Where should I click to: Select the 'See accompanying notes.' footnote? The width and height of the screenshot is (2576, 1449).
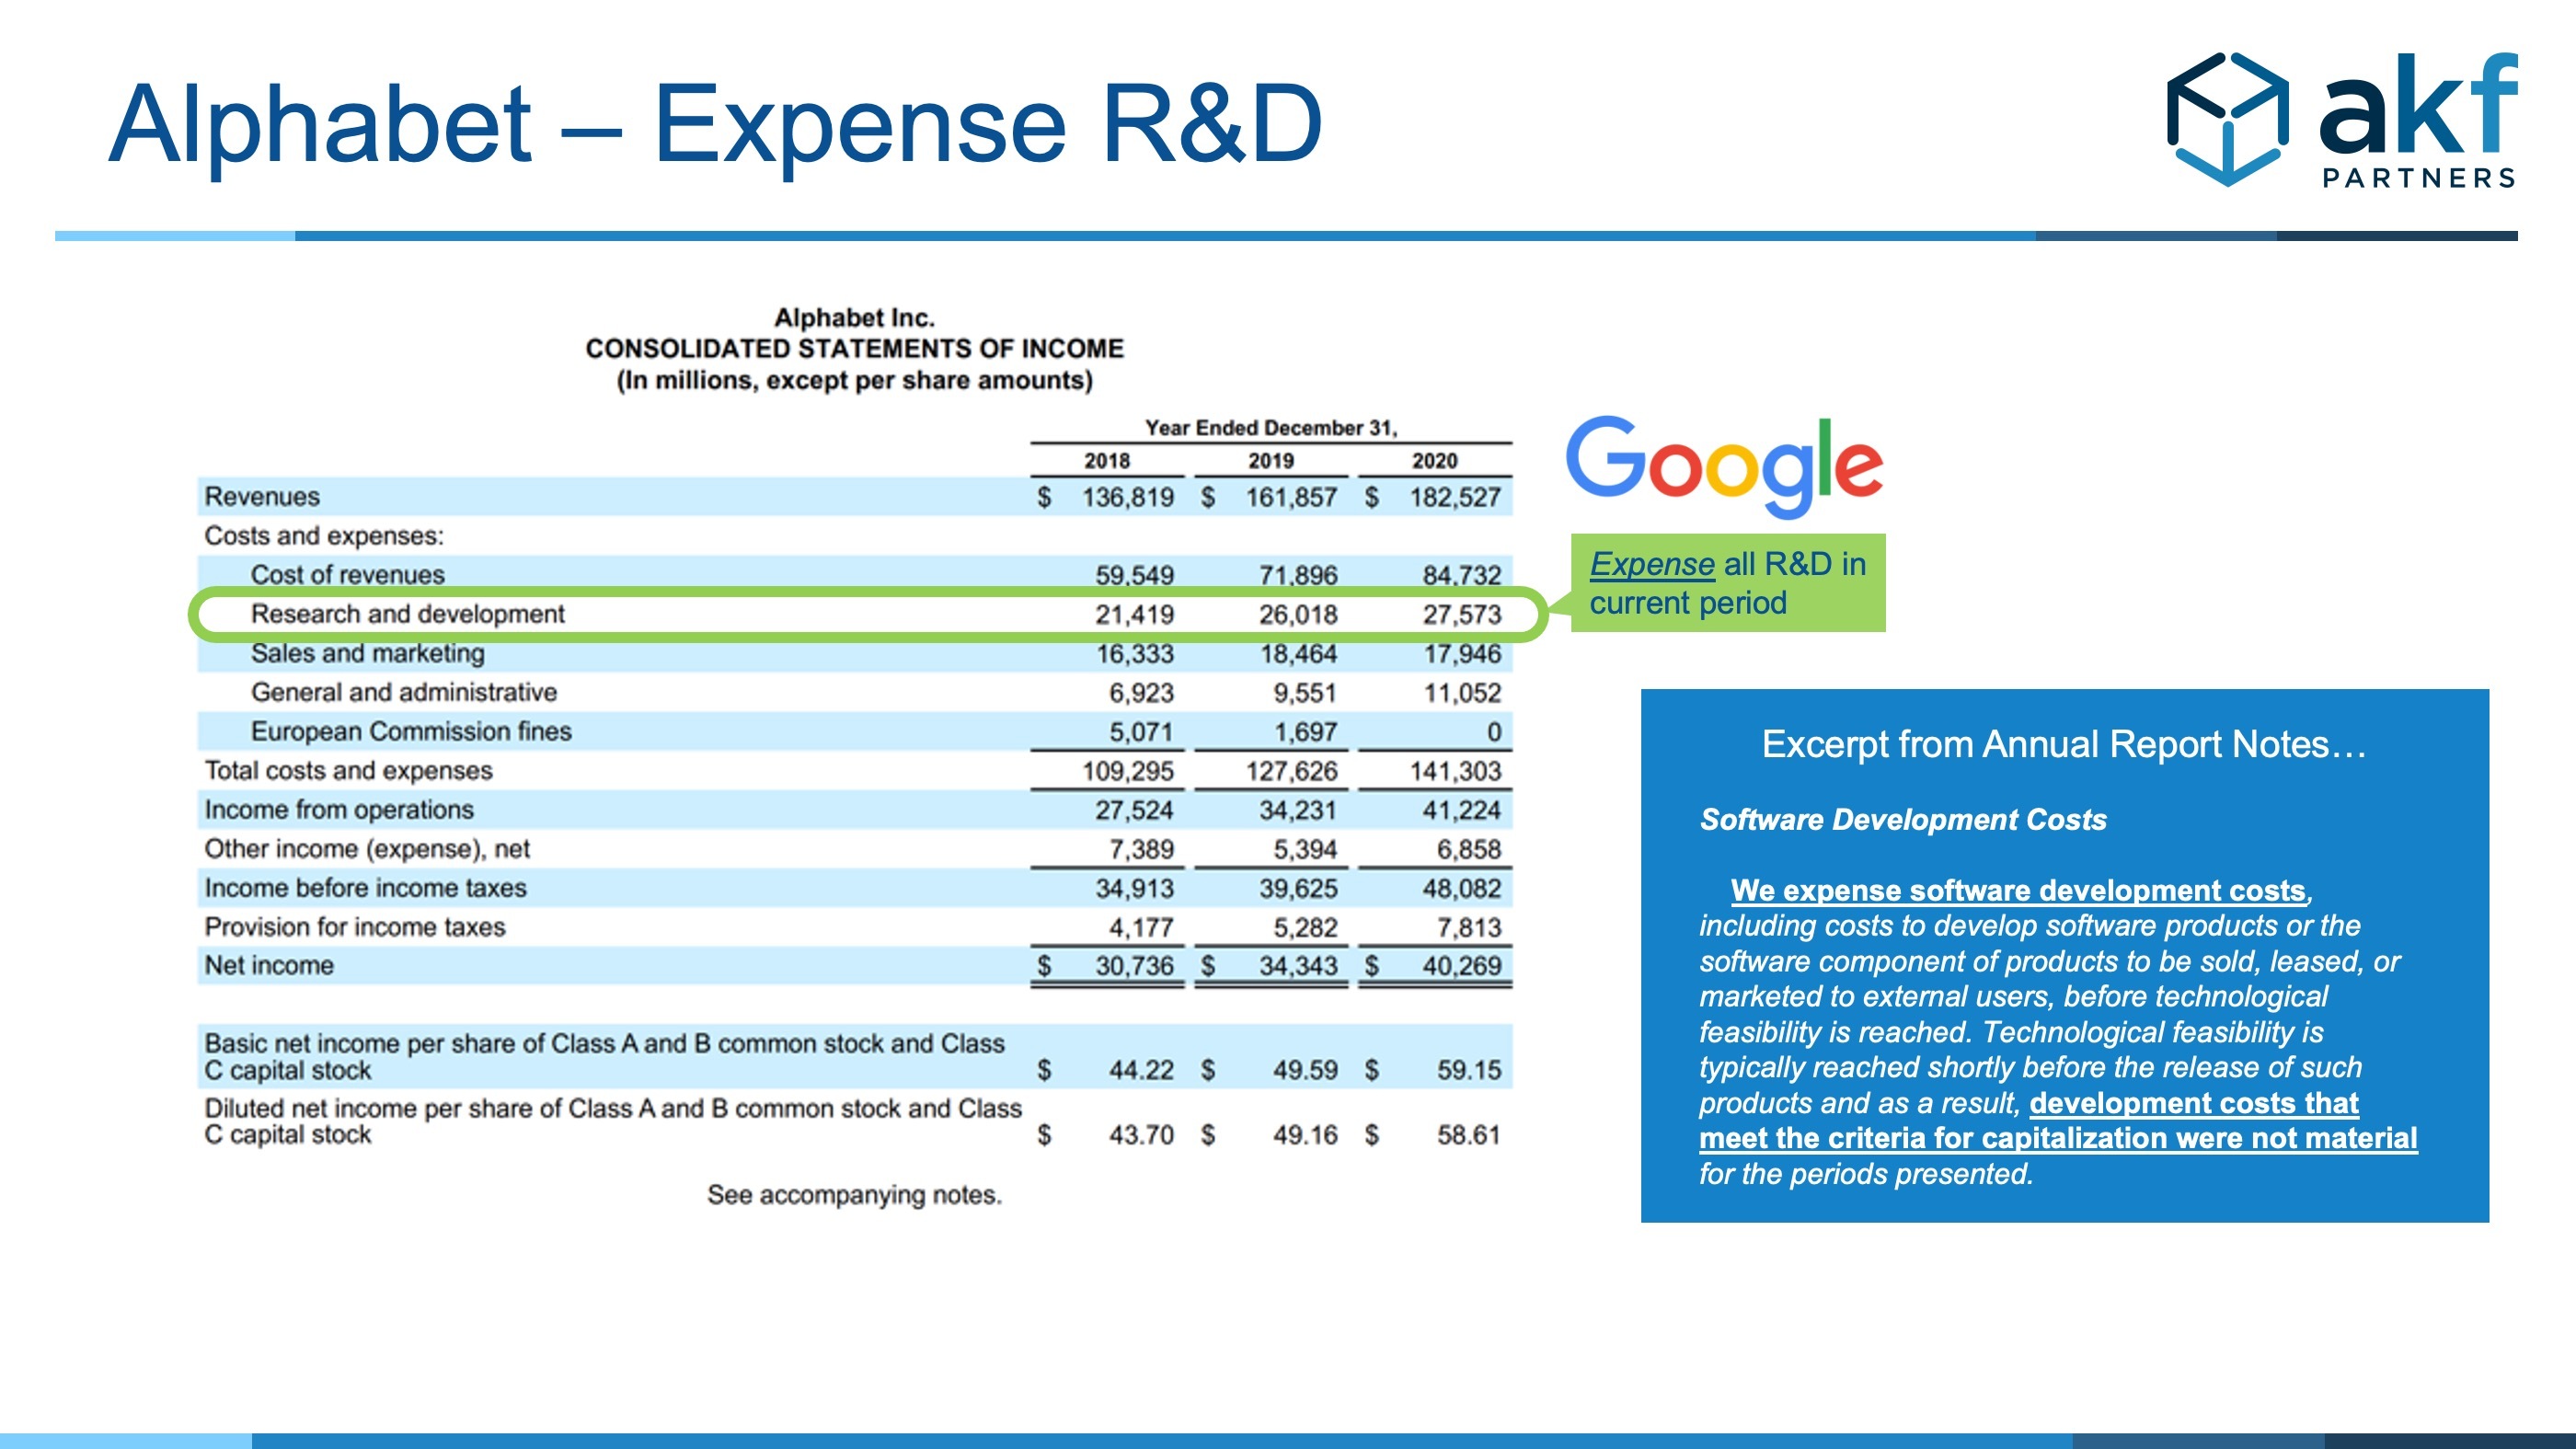[854, 1195]
